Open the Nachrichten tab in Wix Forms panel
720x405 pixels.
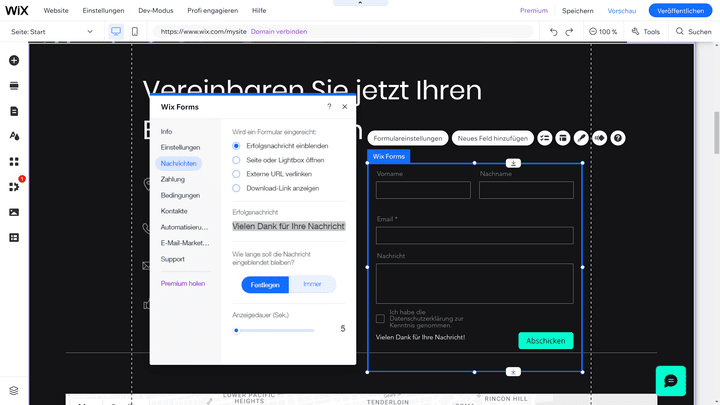[x=179, y=163]
